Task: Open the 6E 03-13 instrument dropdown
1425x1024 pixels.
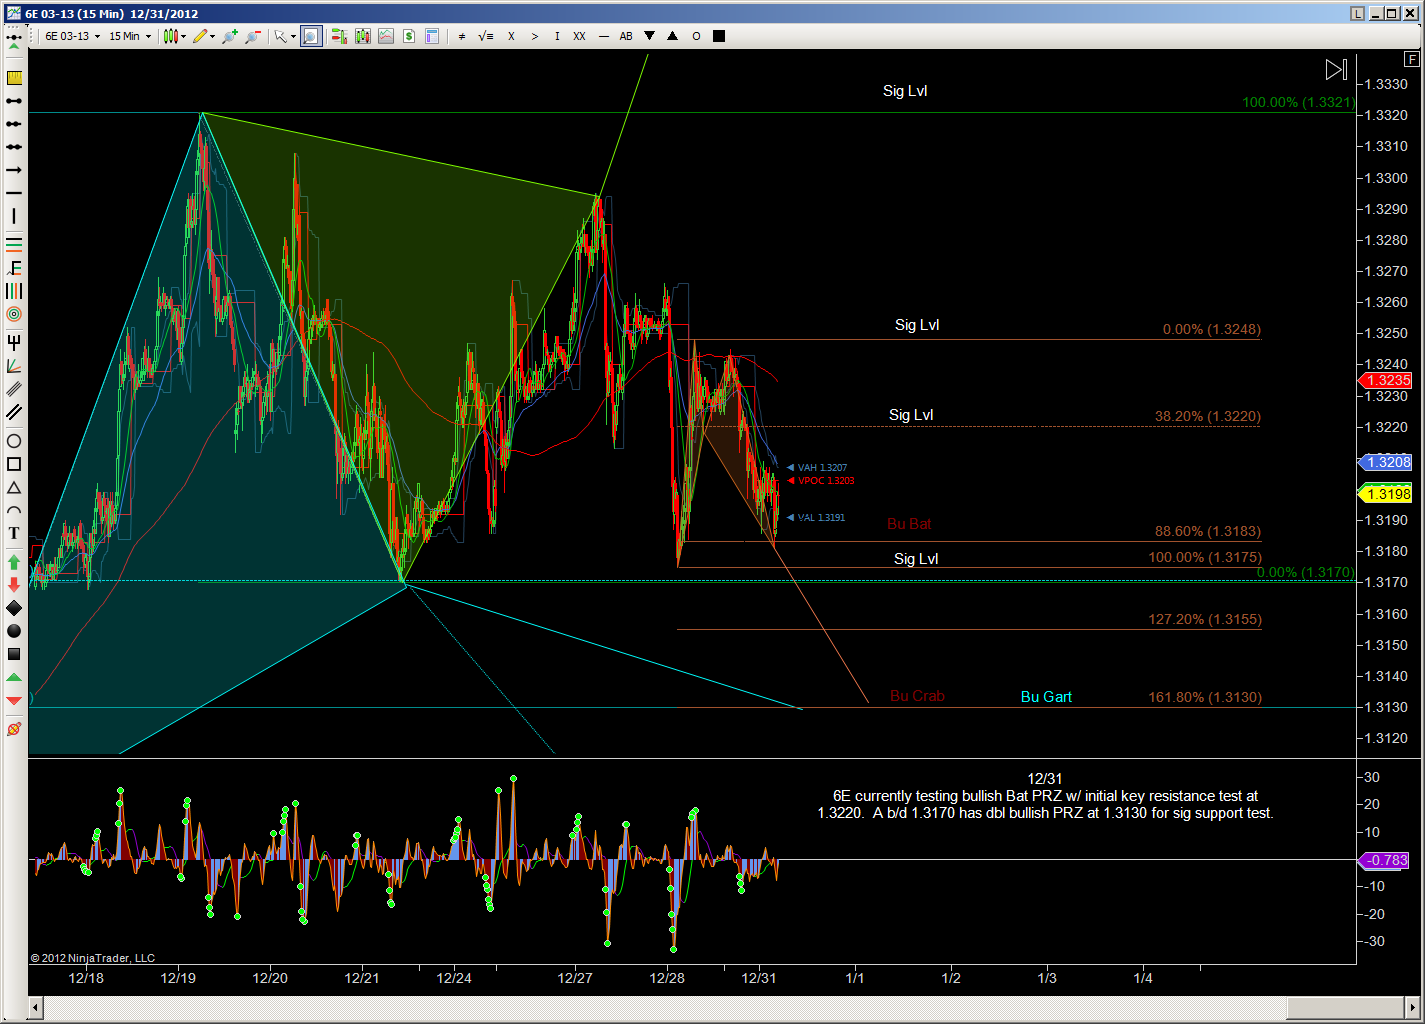Action: (x=72, y=36)
